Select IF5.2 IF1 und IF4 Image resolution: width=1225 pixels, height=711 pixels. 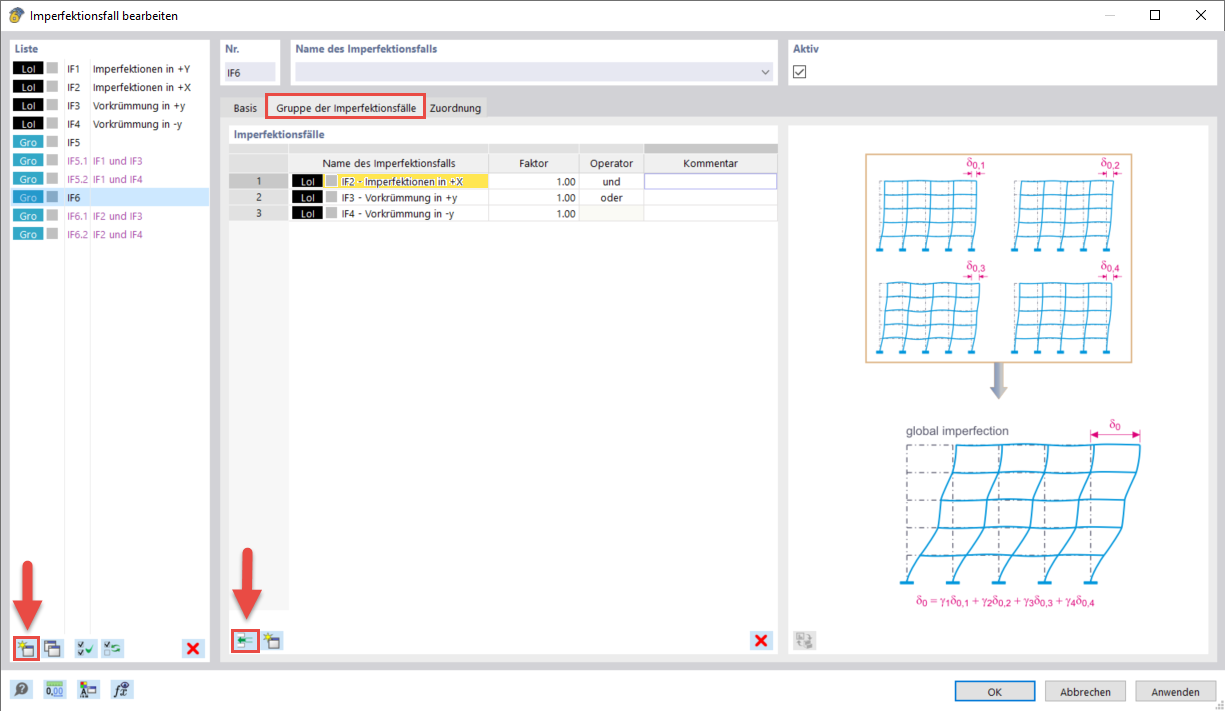pyautogui.click(x=110, y=179)
